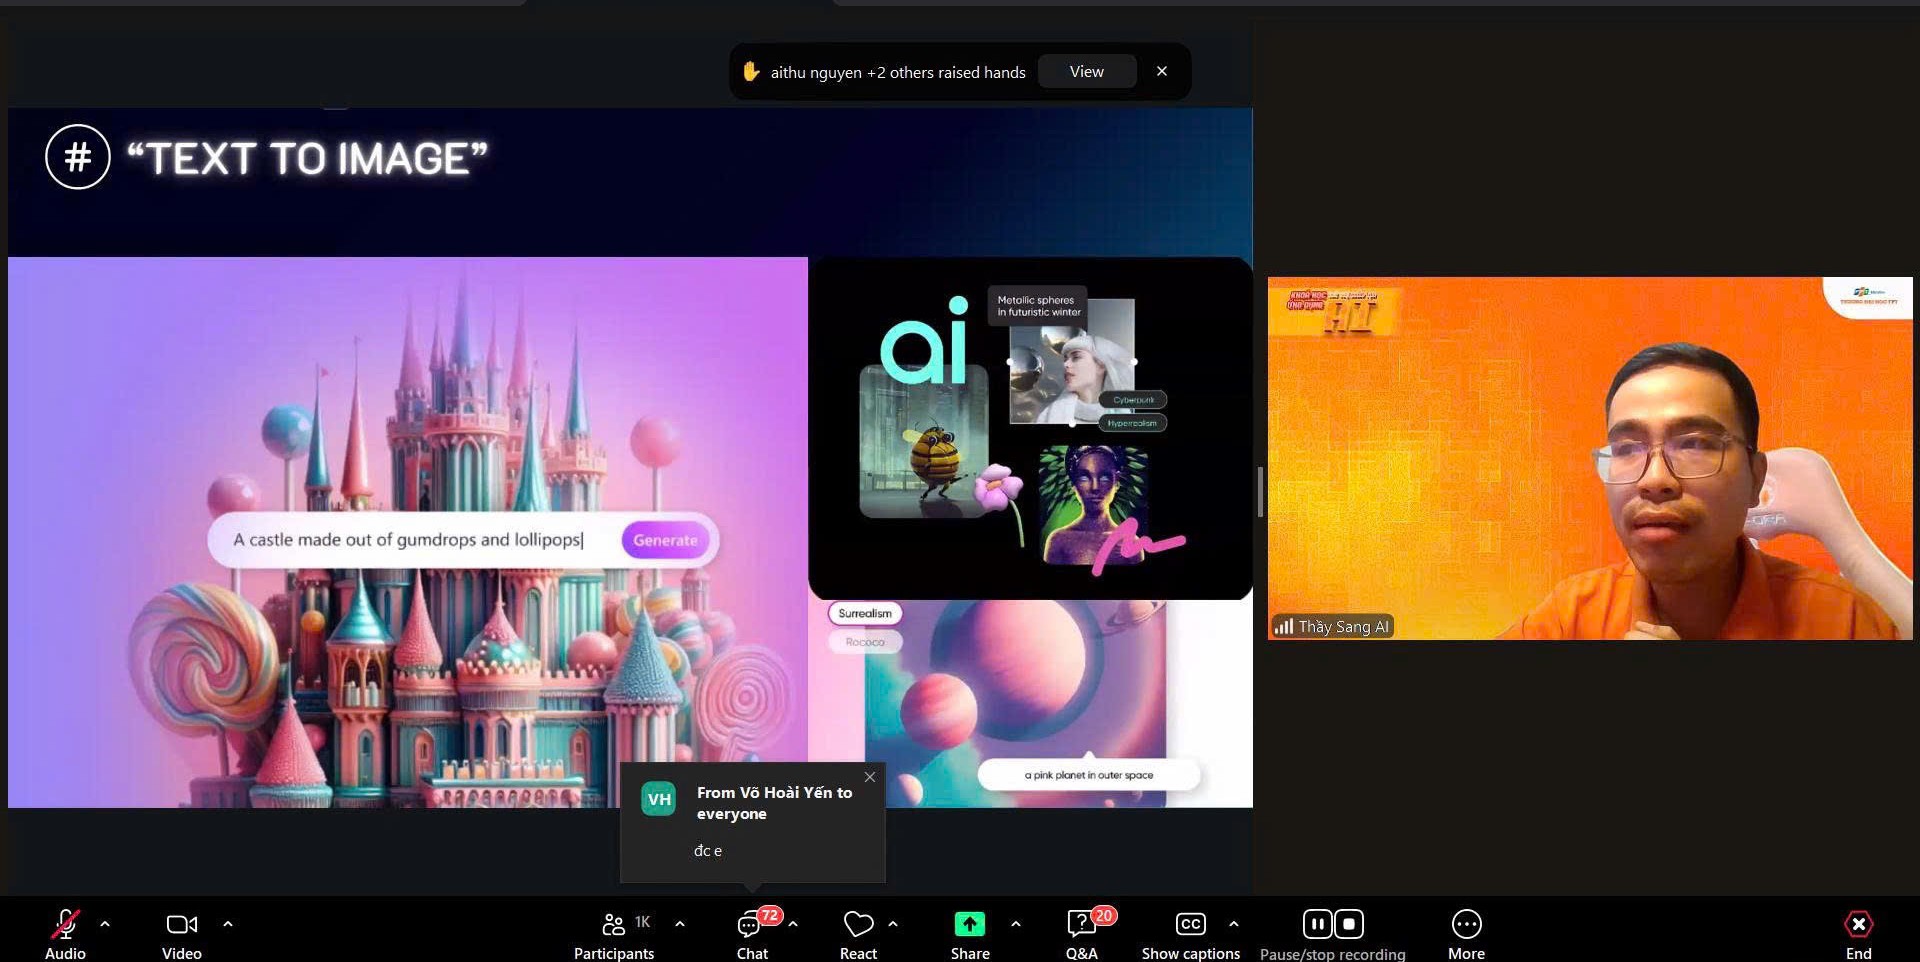Viewport: 1920px width, 962px height.
Task: Open the Q&A panel
Action: pyautogui.click(x=1081, y=924)
